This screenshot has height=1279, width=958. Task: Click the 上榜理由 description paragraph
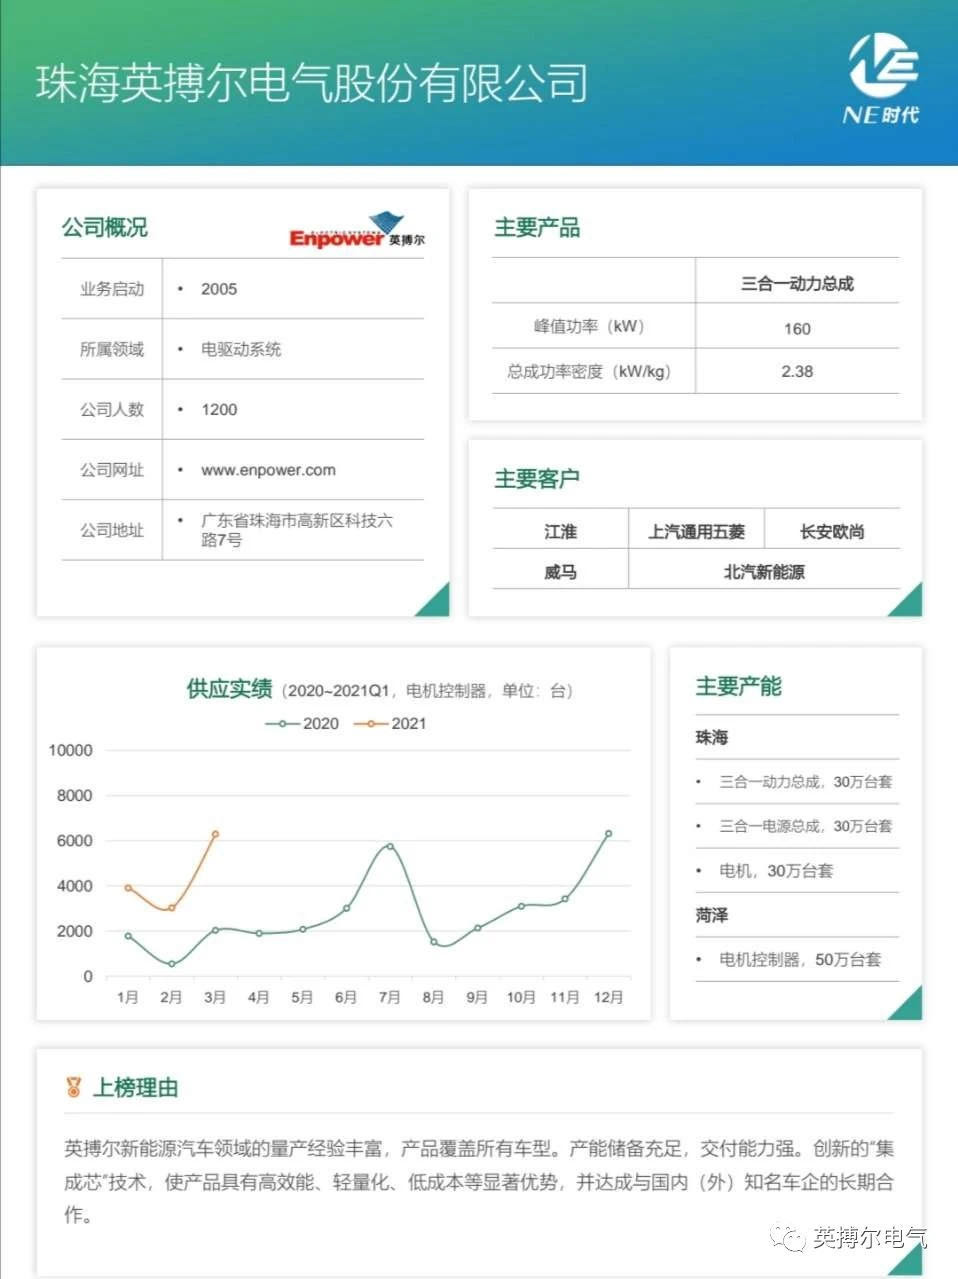point(479,1182)
